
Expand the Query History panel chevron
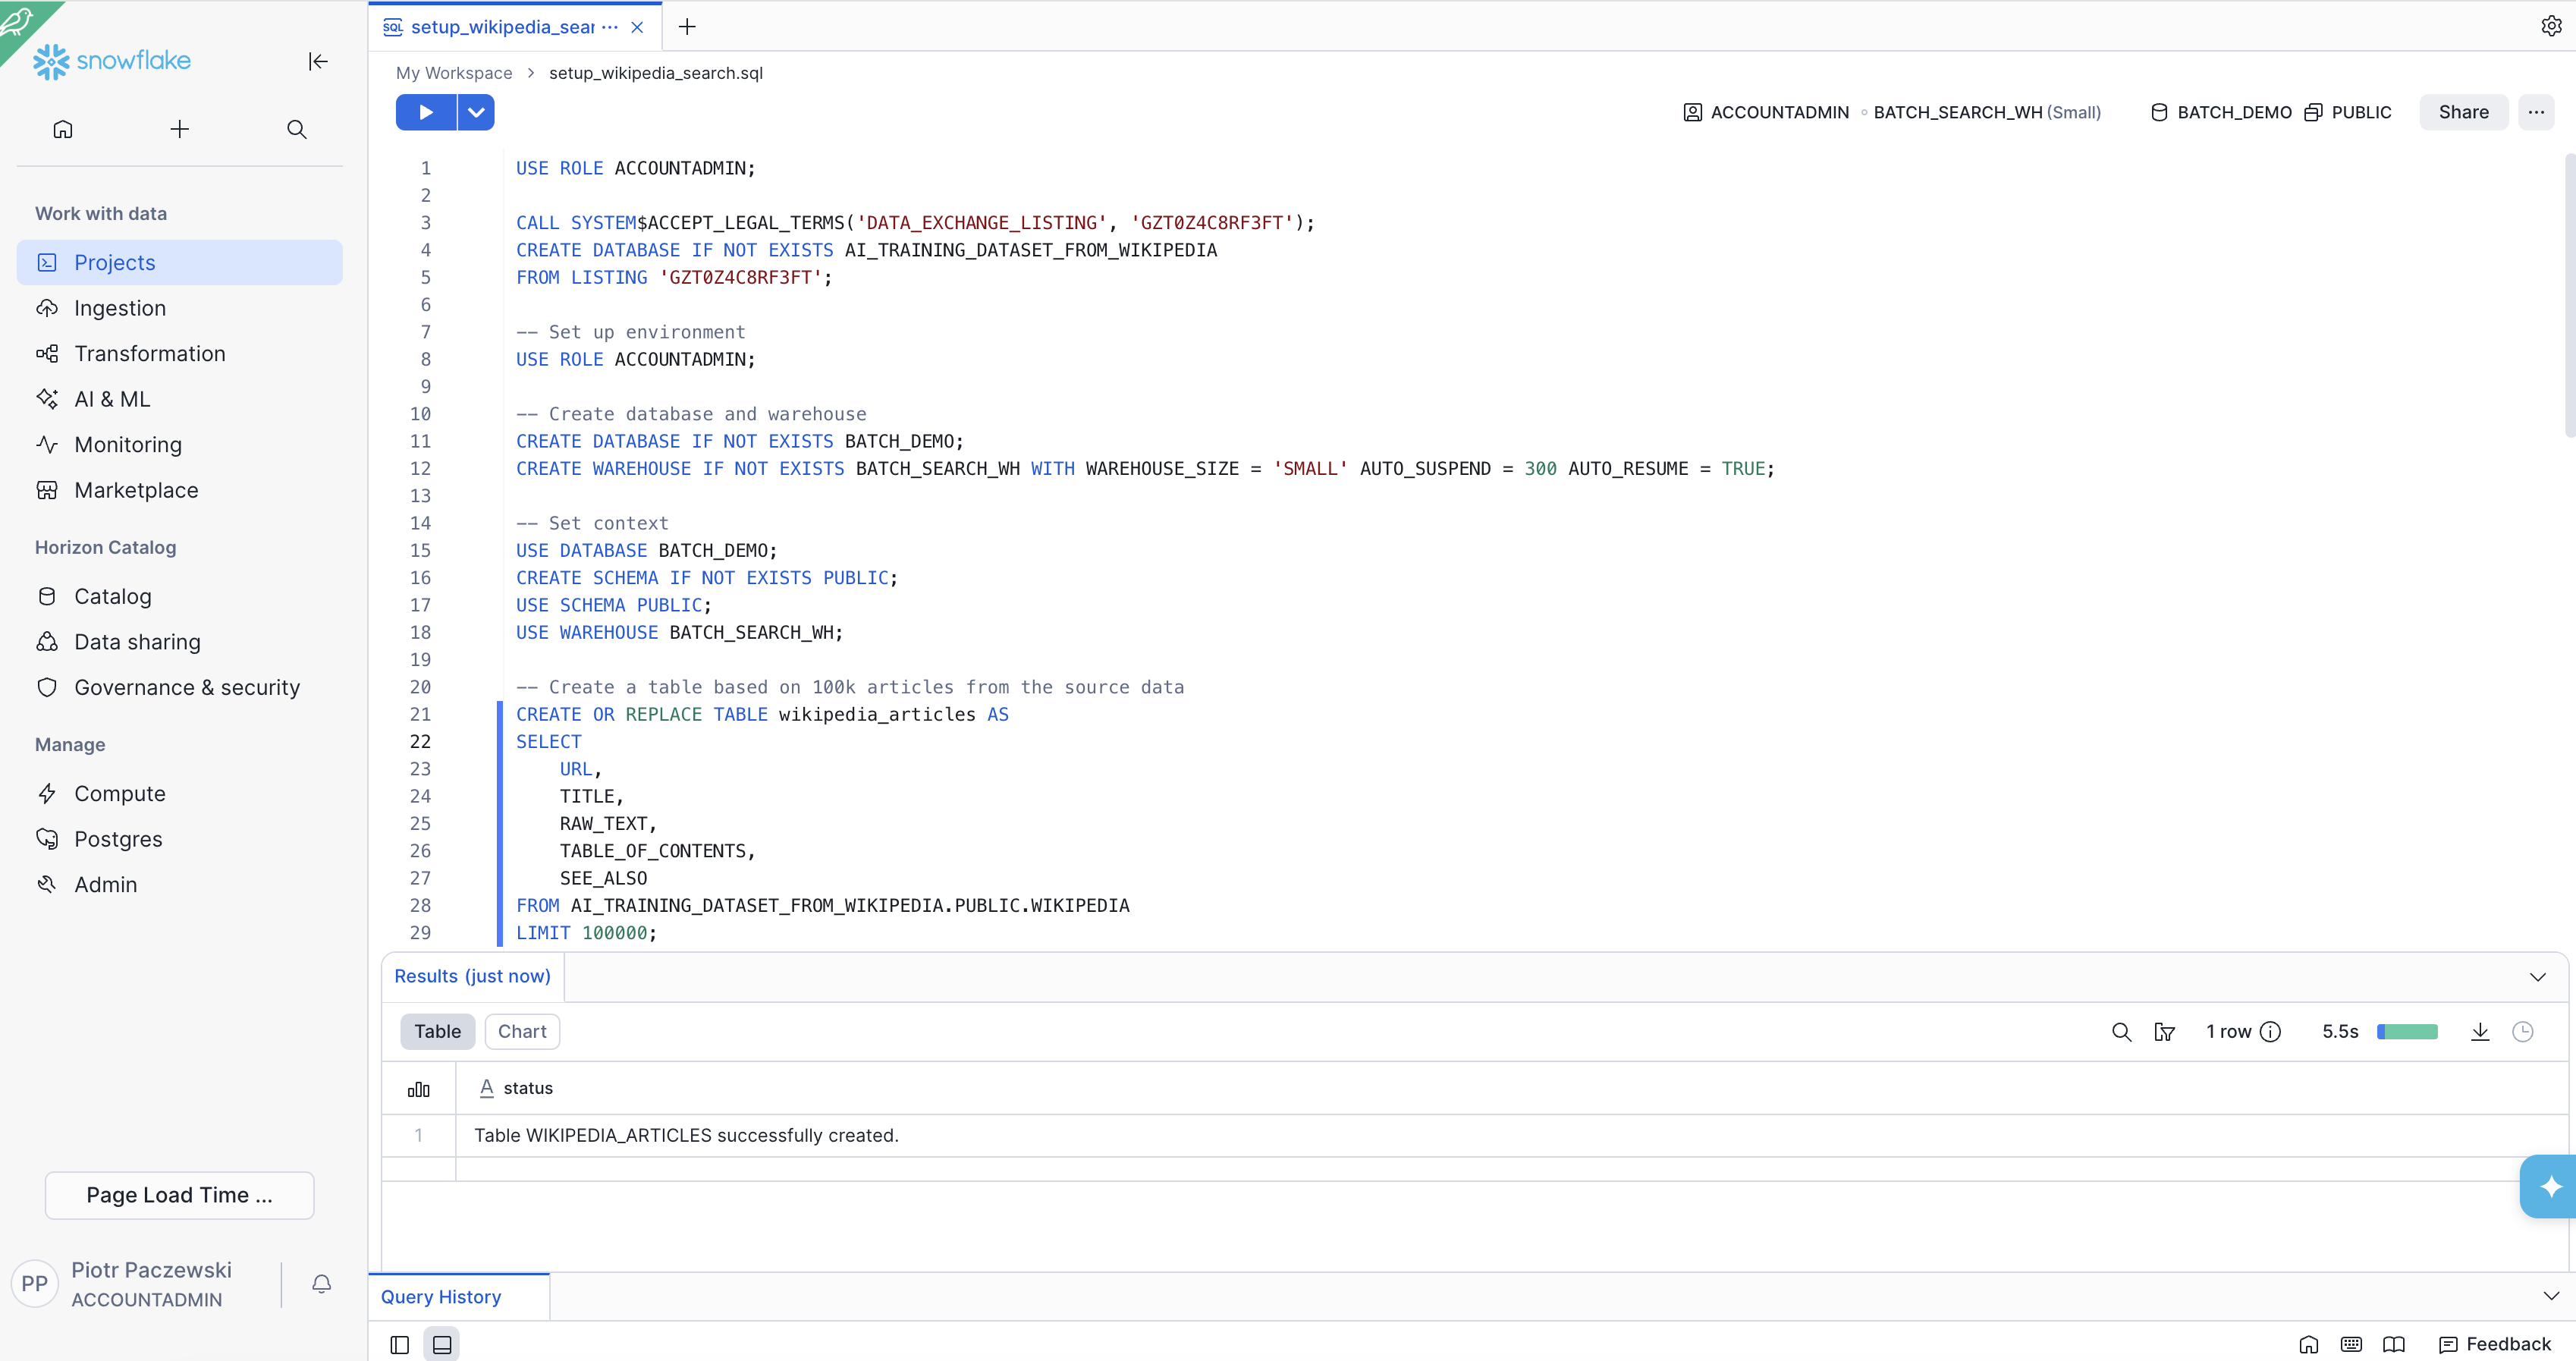point(2550,1295)
